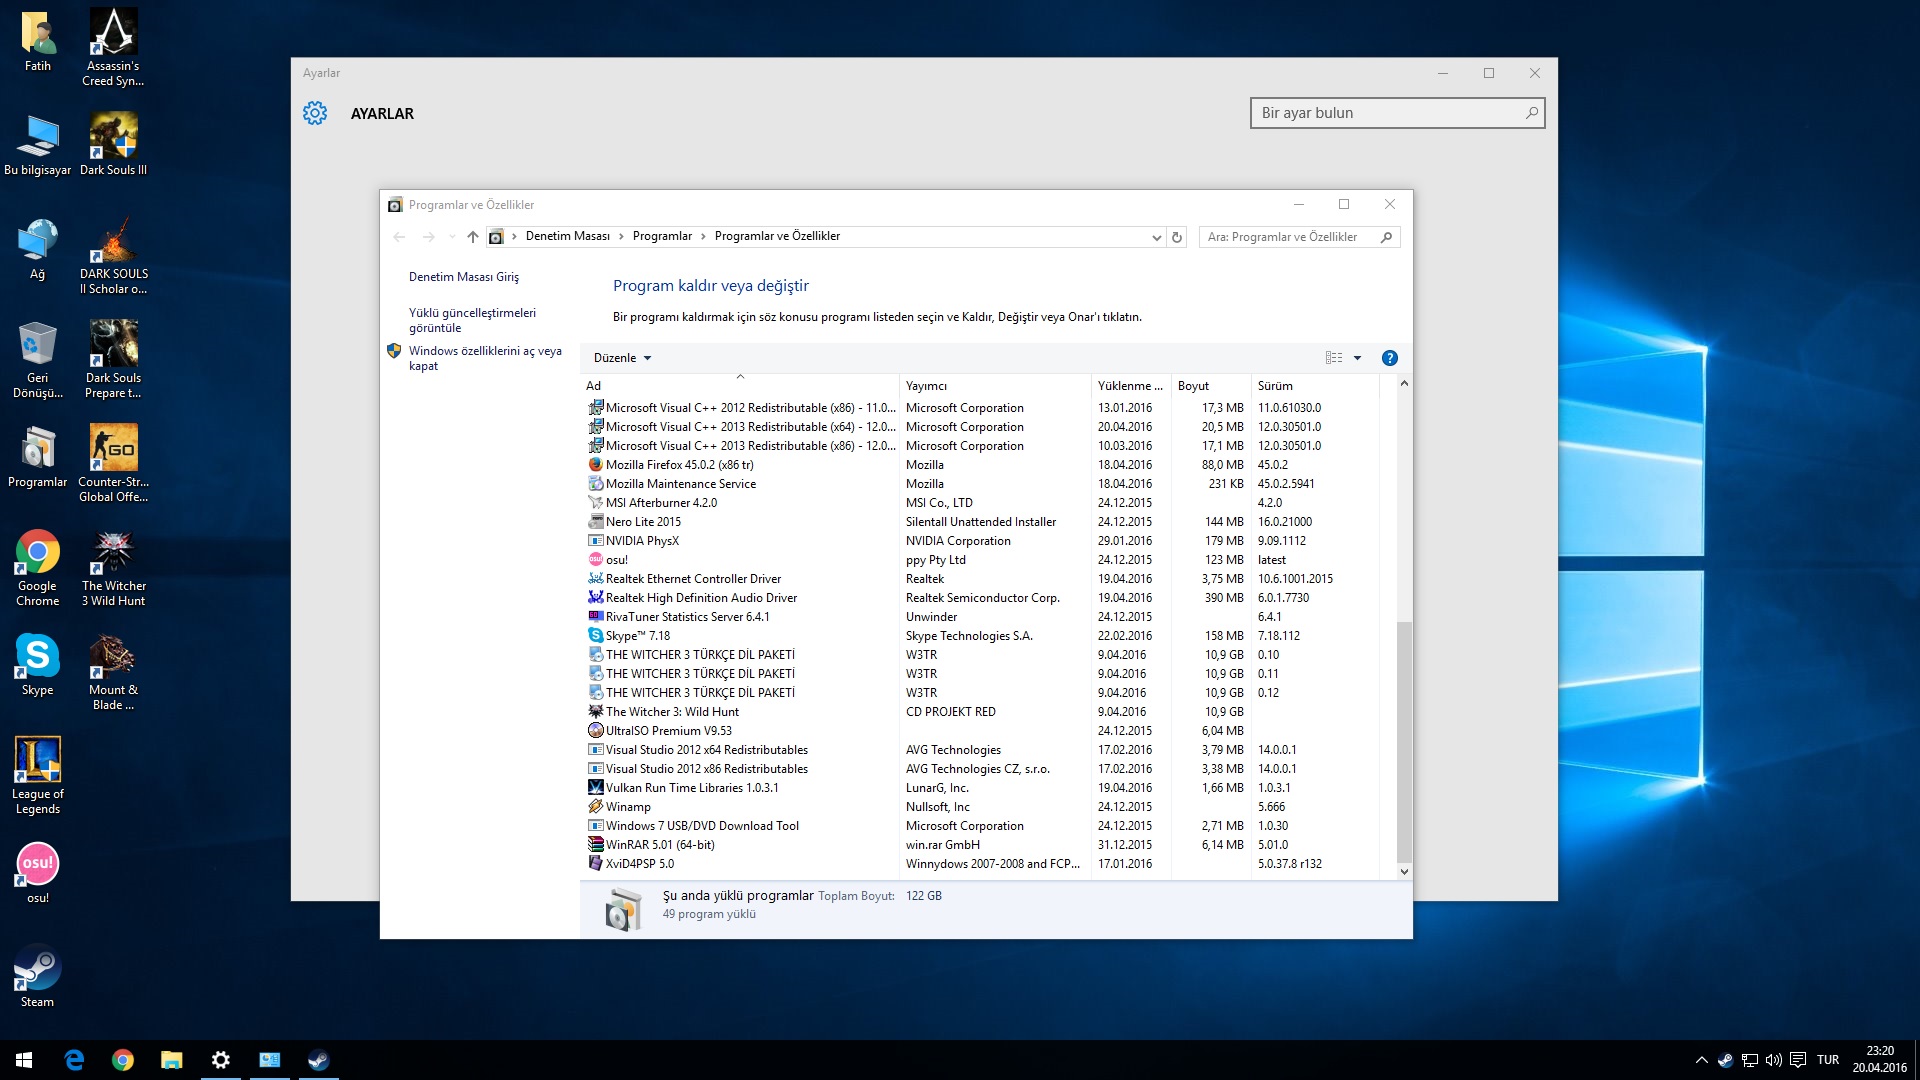
Task: Sort by the Ad column header
Action: click(740, 385)
